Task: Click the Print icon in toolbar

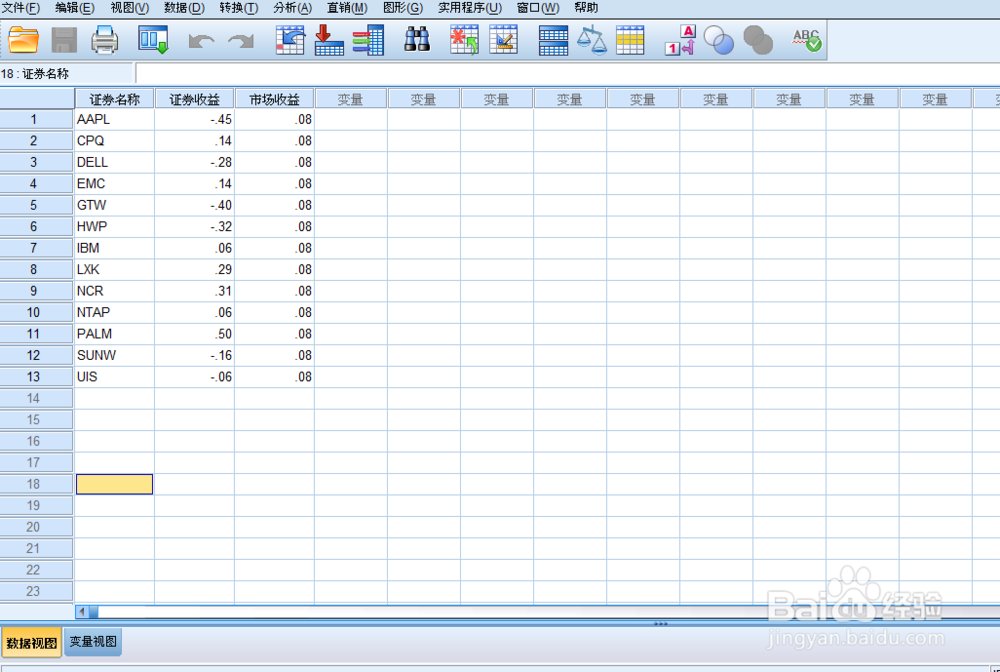Action: (104, 40)
